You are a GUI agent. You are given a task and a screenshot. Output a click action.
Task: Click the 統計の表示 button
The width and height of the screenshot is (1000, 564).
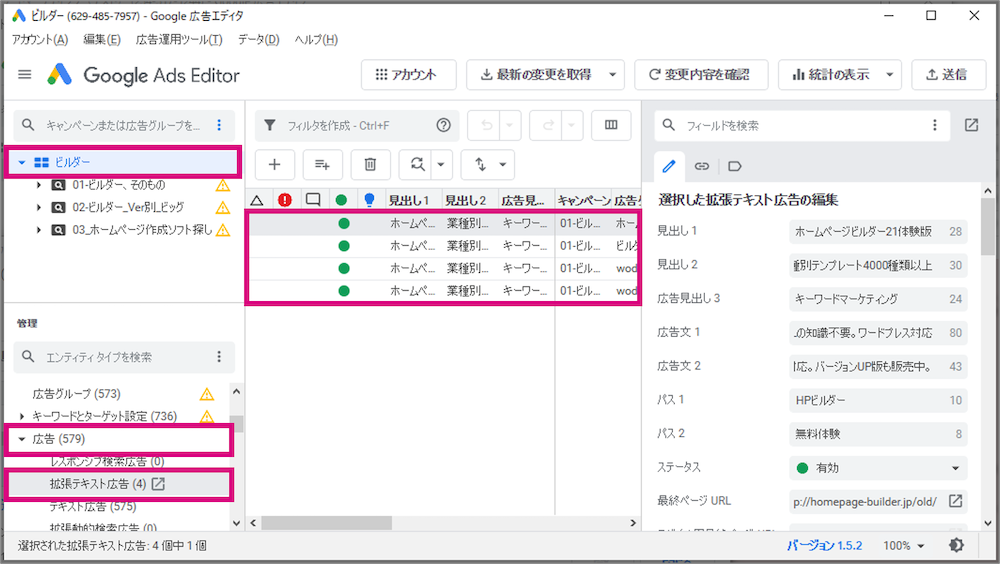pyautogui.click(x=830, y=75)
